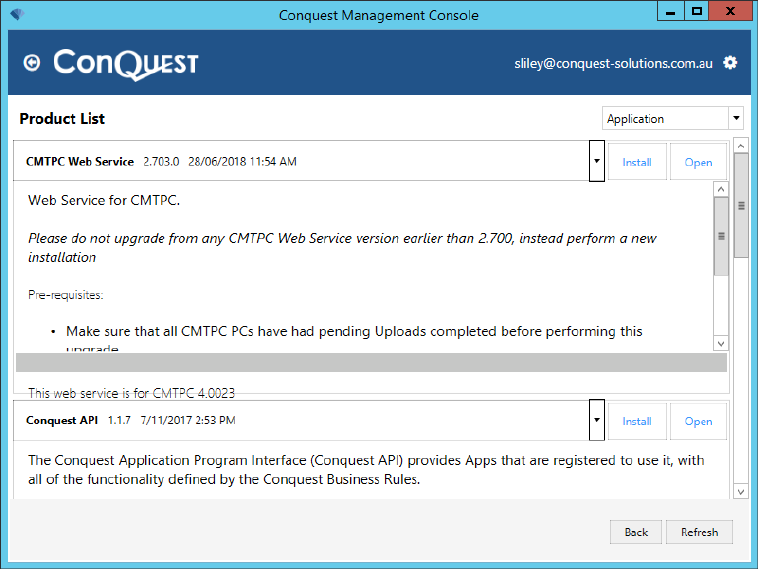Click the description box scrollbar thumb
This screenshot has width=758, height=569.
(721, 236)
